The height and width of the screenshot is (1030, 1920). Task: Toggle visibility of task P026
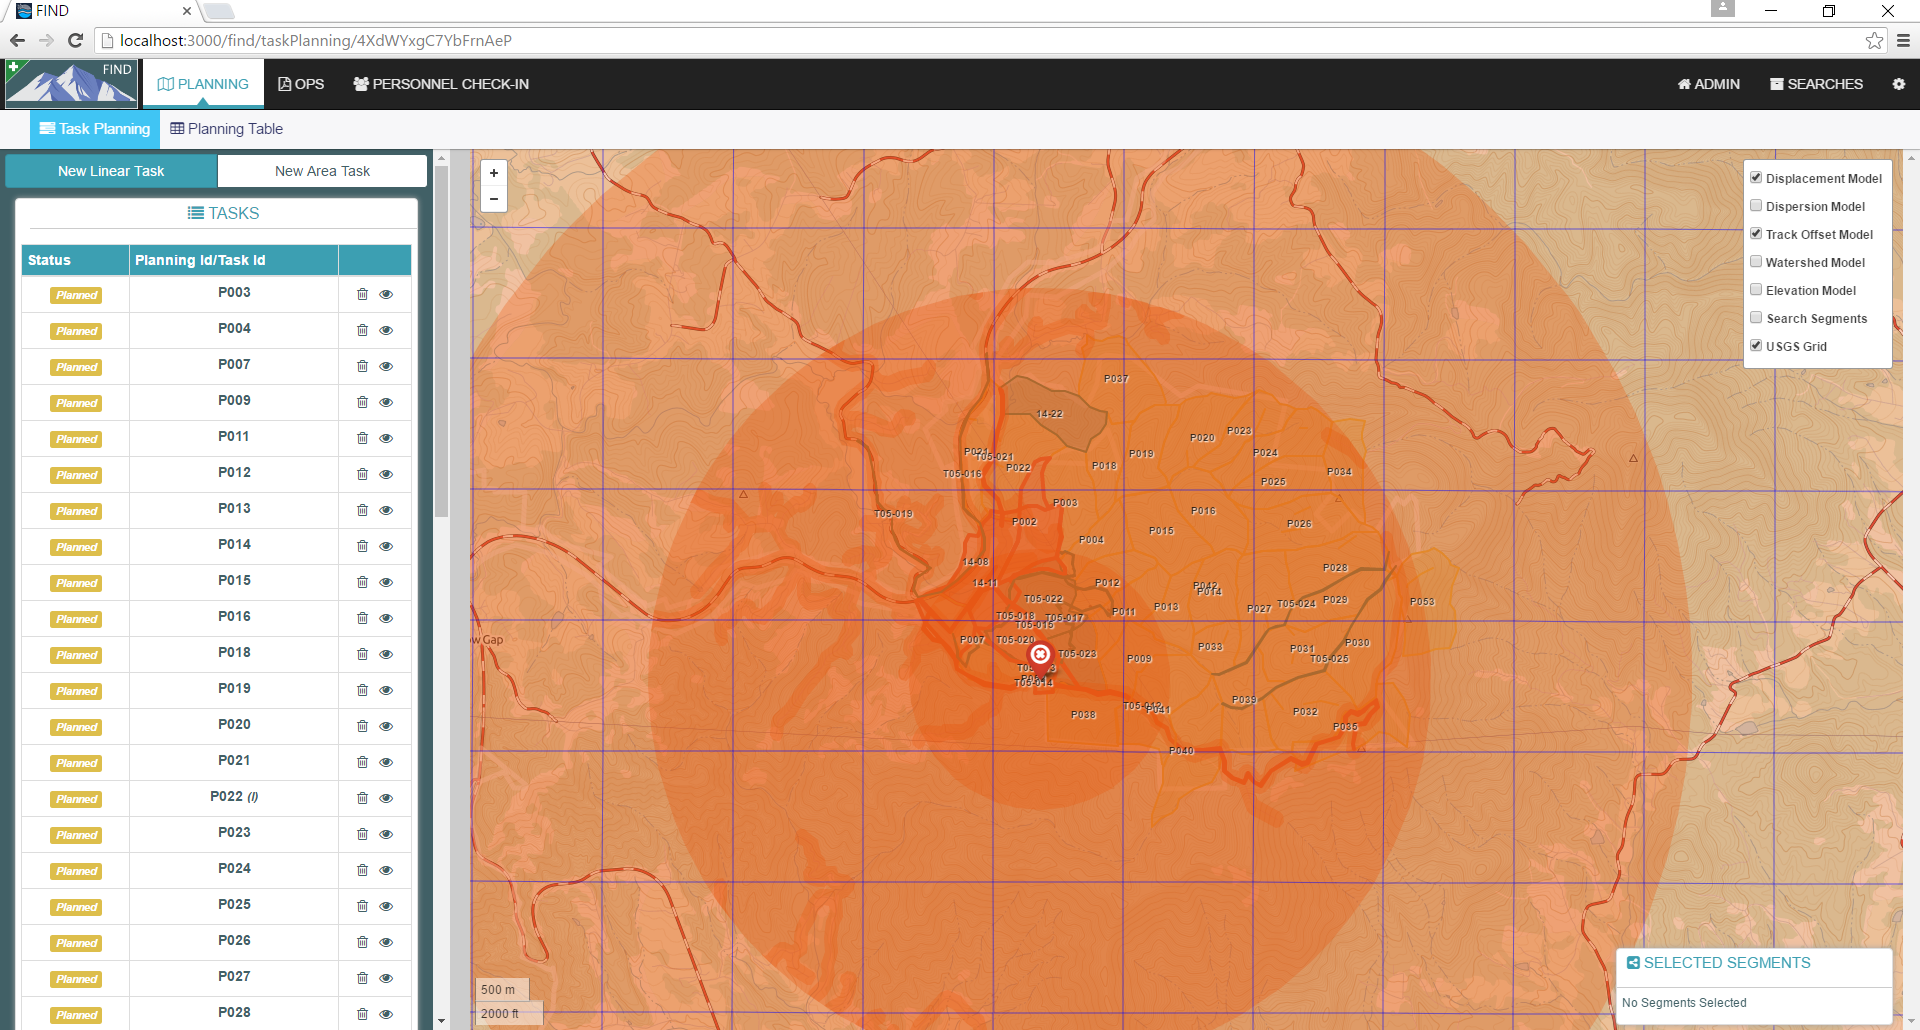pyautogui.click(x=386, y=942)
